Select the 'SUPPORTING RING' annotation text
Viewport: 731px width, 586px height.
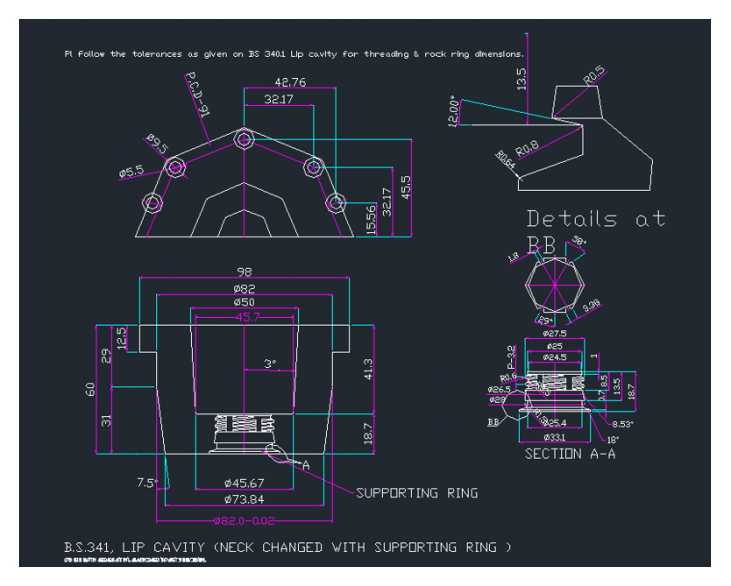(417, 493)
